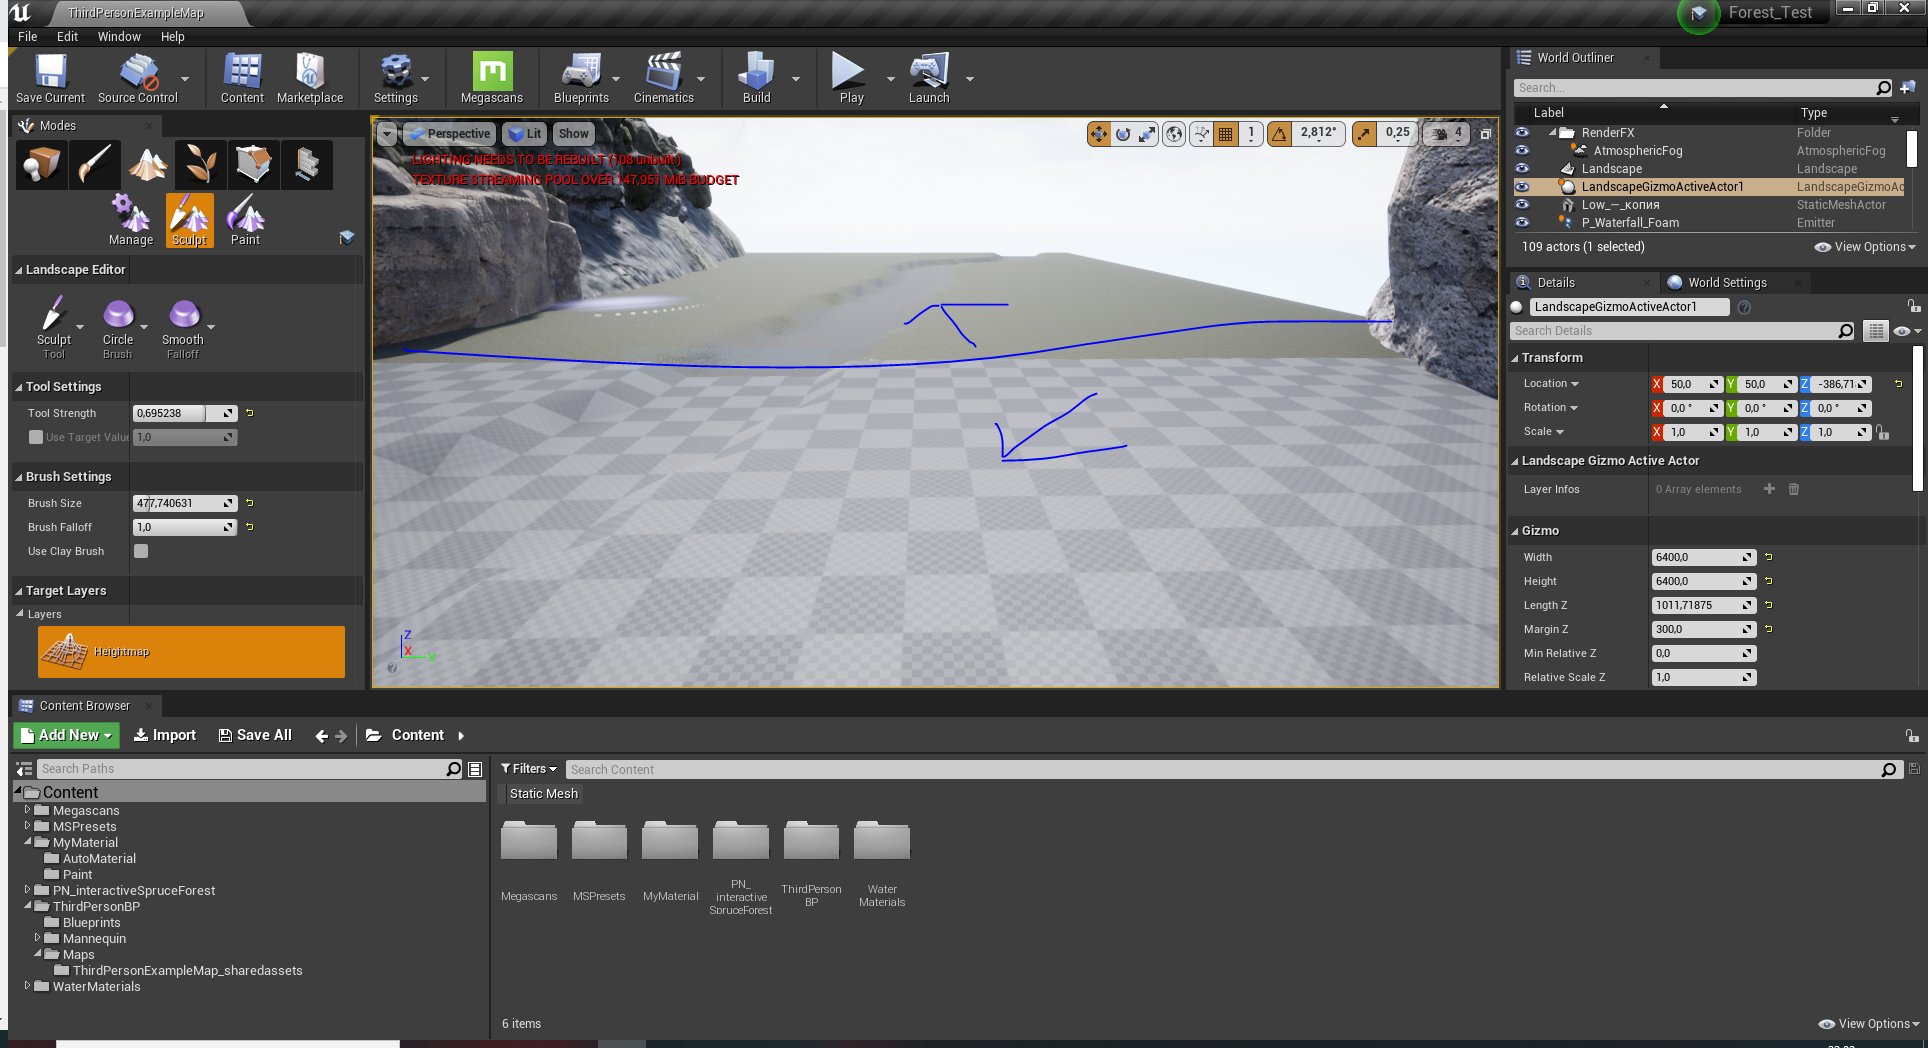Toggle rotation snapping icon in viewport
Viewport: 1928px width, 1048px height.
1279,133
